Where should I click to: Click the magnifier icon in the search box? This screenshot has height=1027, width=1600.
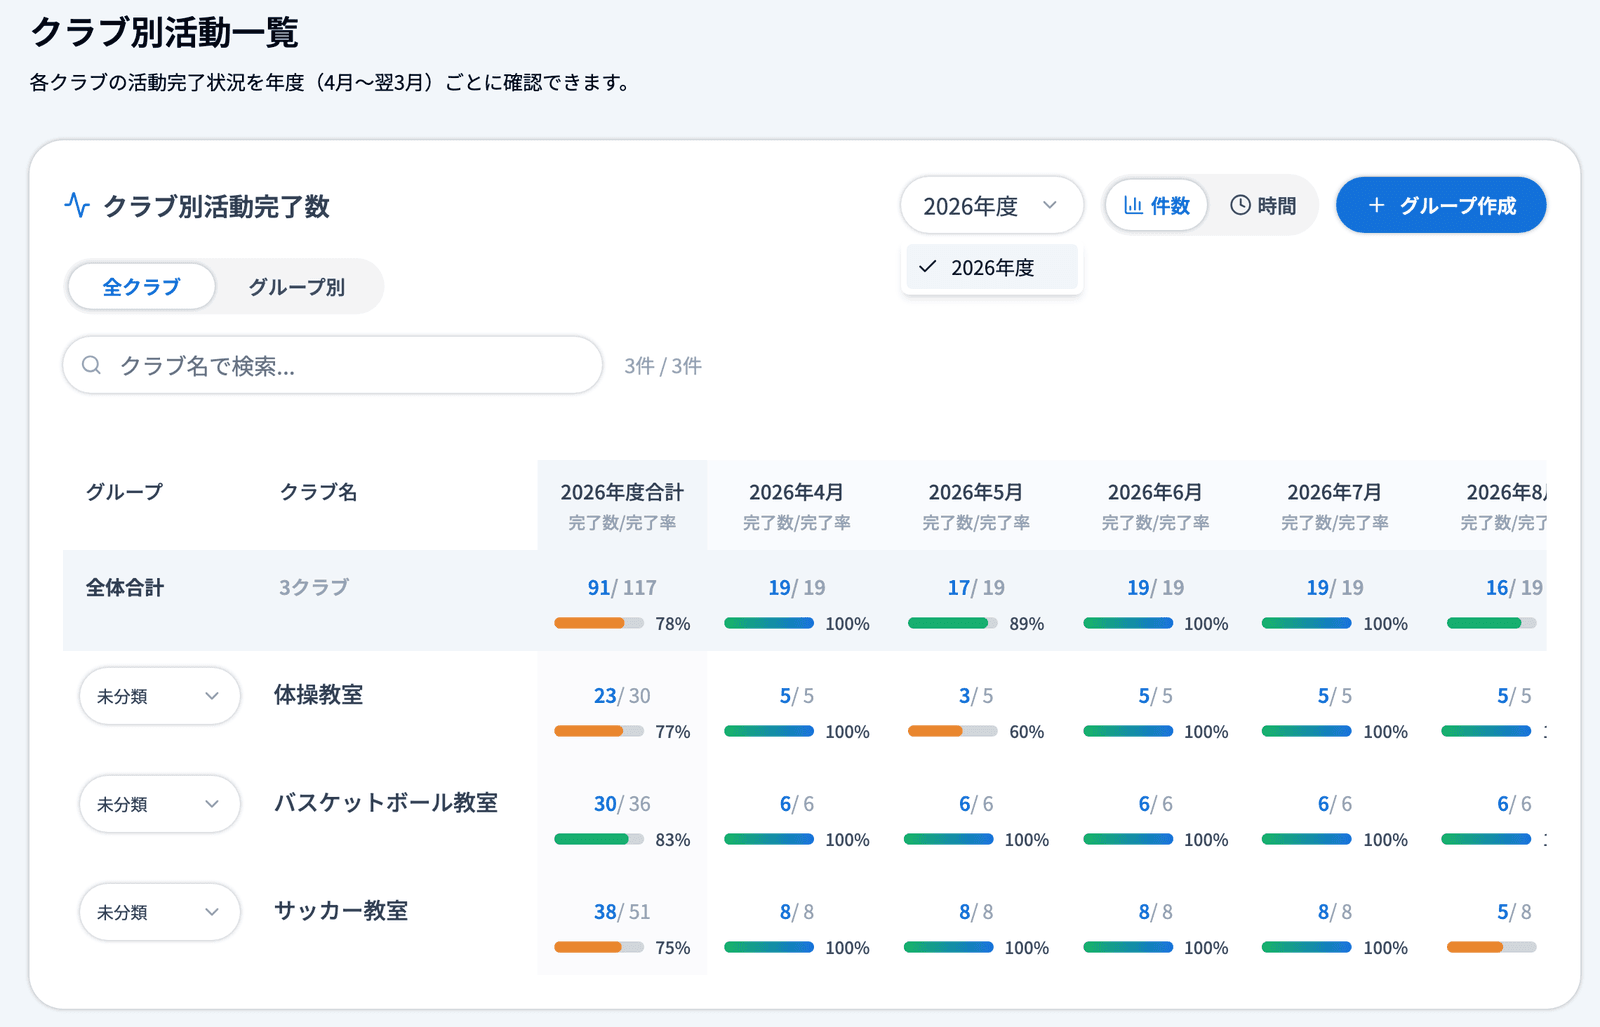point(91,365)
